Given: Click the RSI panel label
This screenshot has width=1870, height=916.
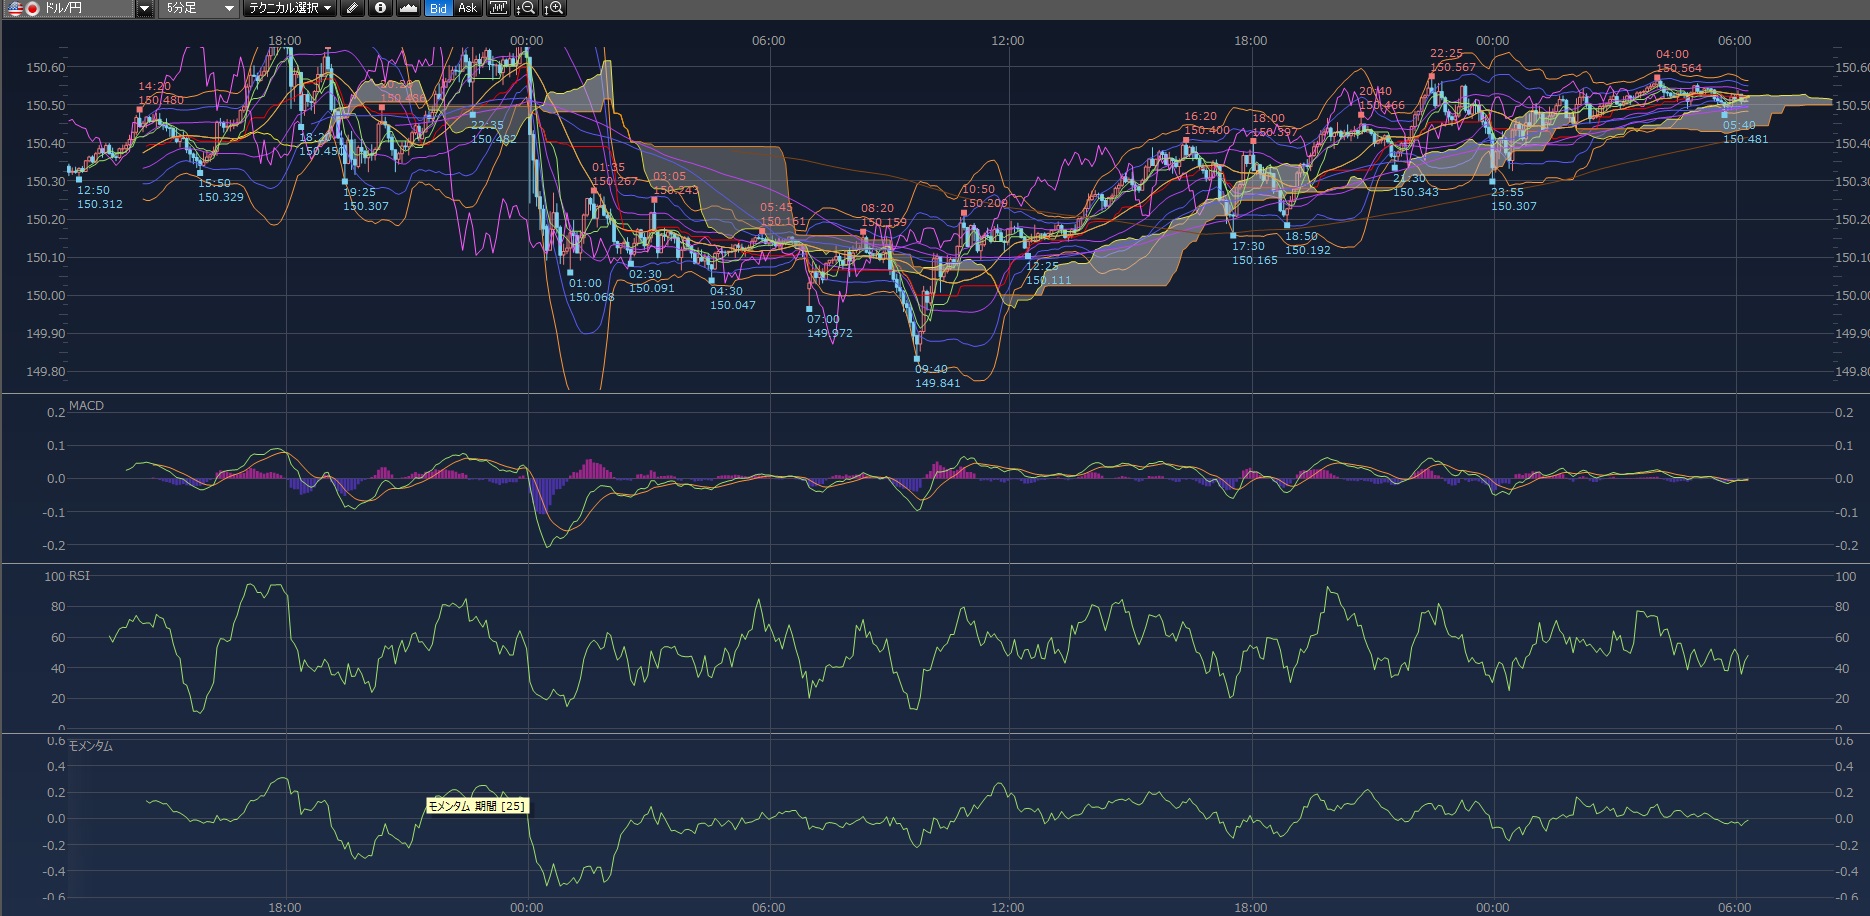Looking at the screenshot, I should pos(79,576).
